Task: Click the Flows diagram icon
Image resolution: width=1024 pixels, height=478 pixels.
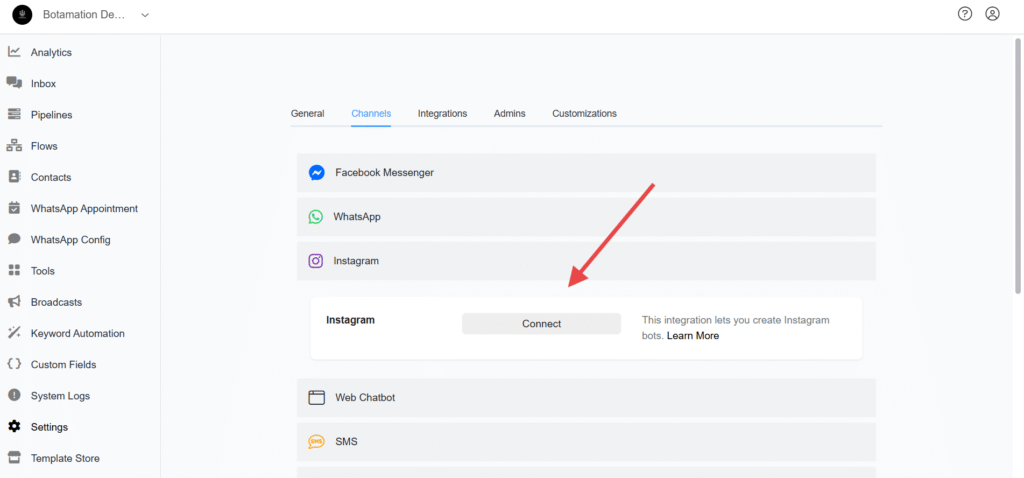Action: [x=14, y=146]
